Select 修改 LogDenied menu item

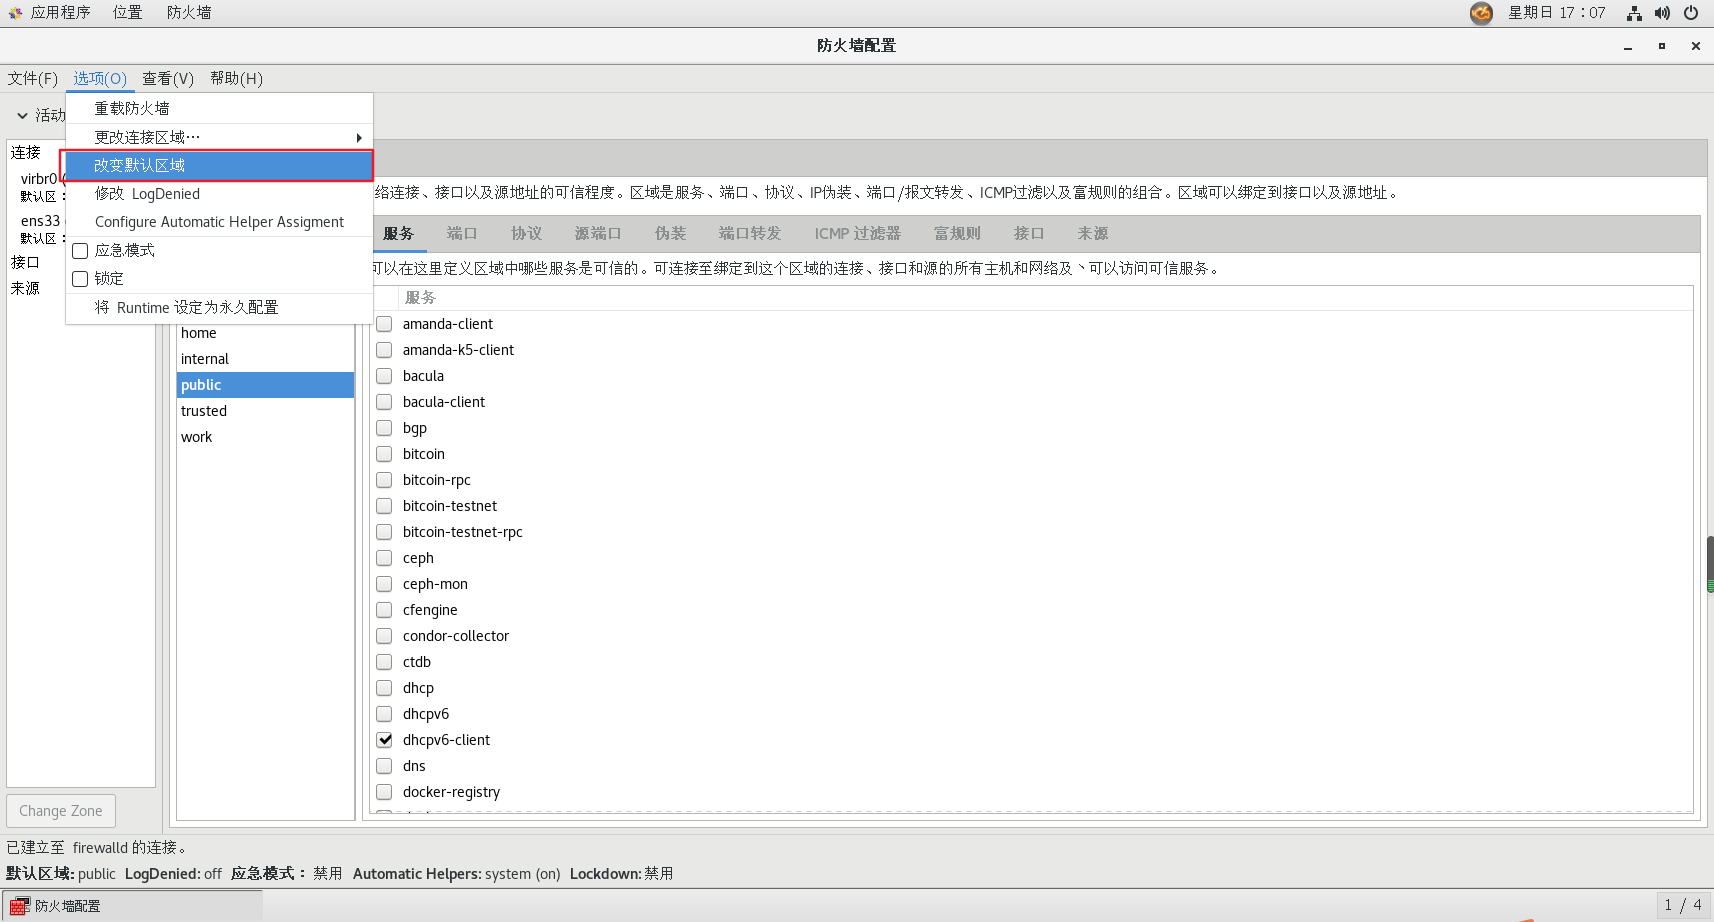[x=219, y=194]
